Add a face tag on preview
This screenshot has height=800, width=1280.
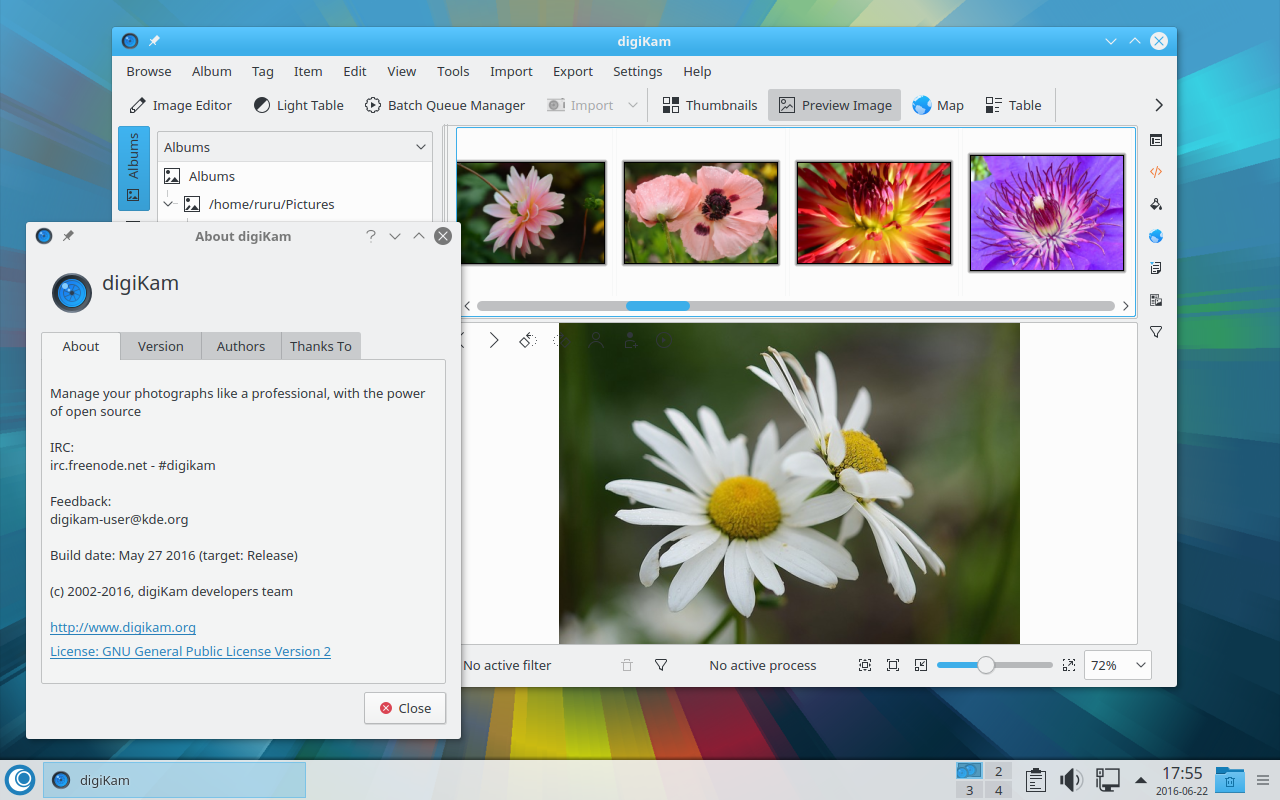[x=630, y=340]
